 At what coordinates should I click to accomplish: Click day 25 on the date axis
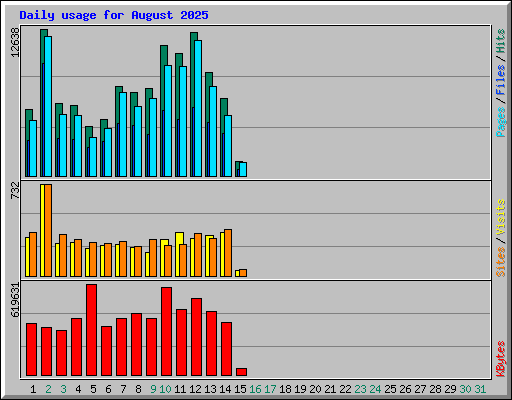pyautogui.click(x=390, y=389)
